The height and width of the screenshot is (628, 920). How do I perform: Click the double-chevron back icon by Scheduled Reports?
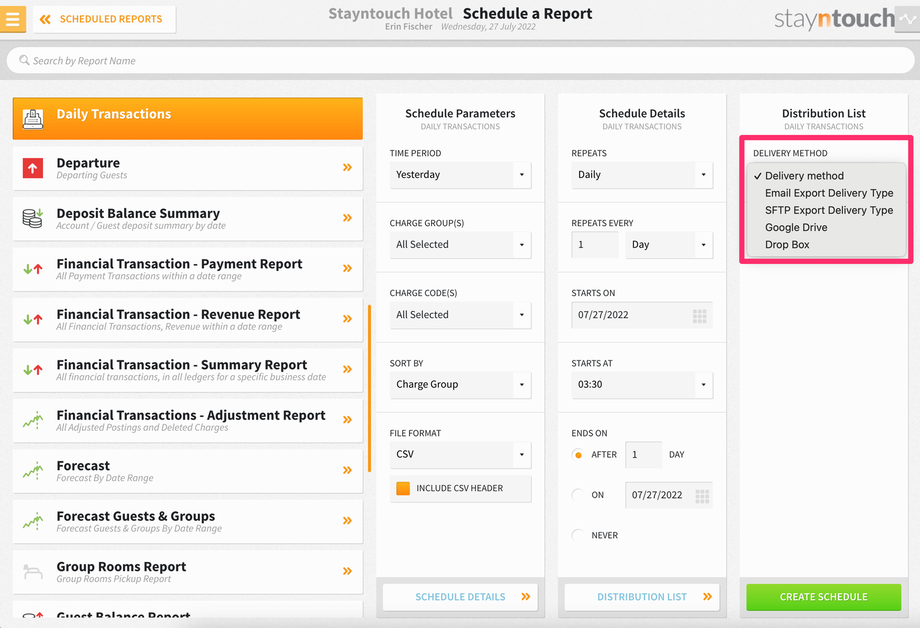point(45,19)
